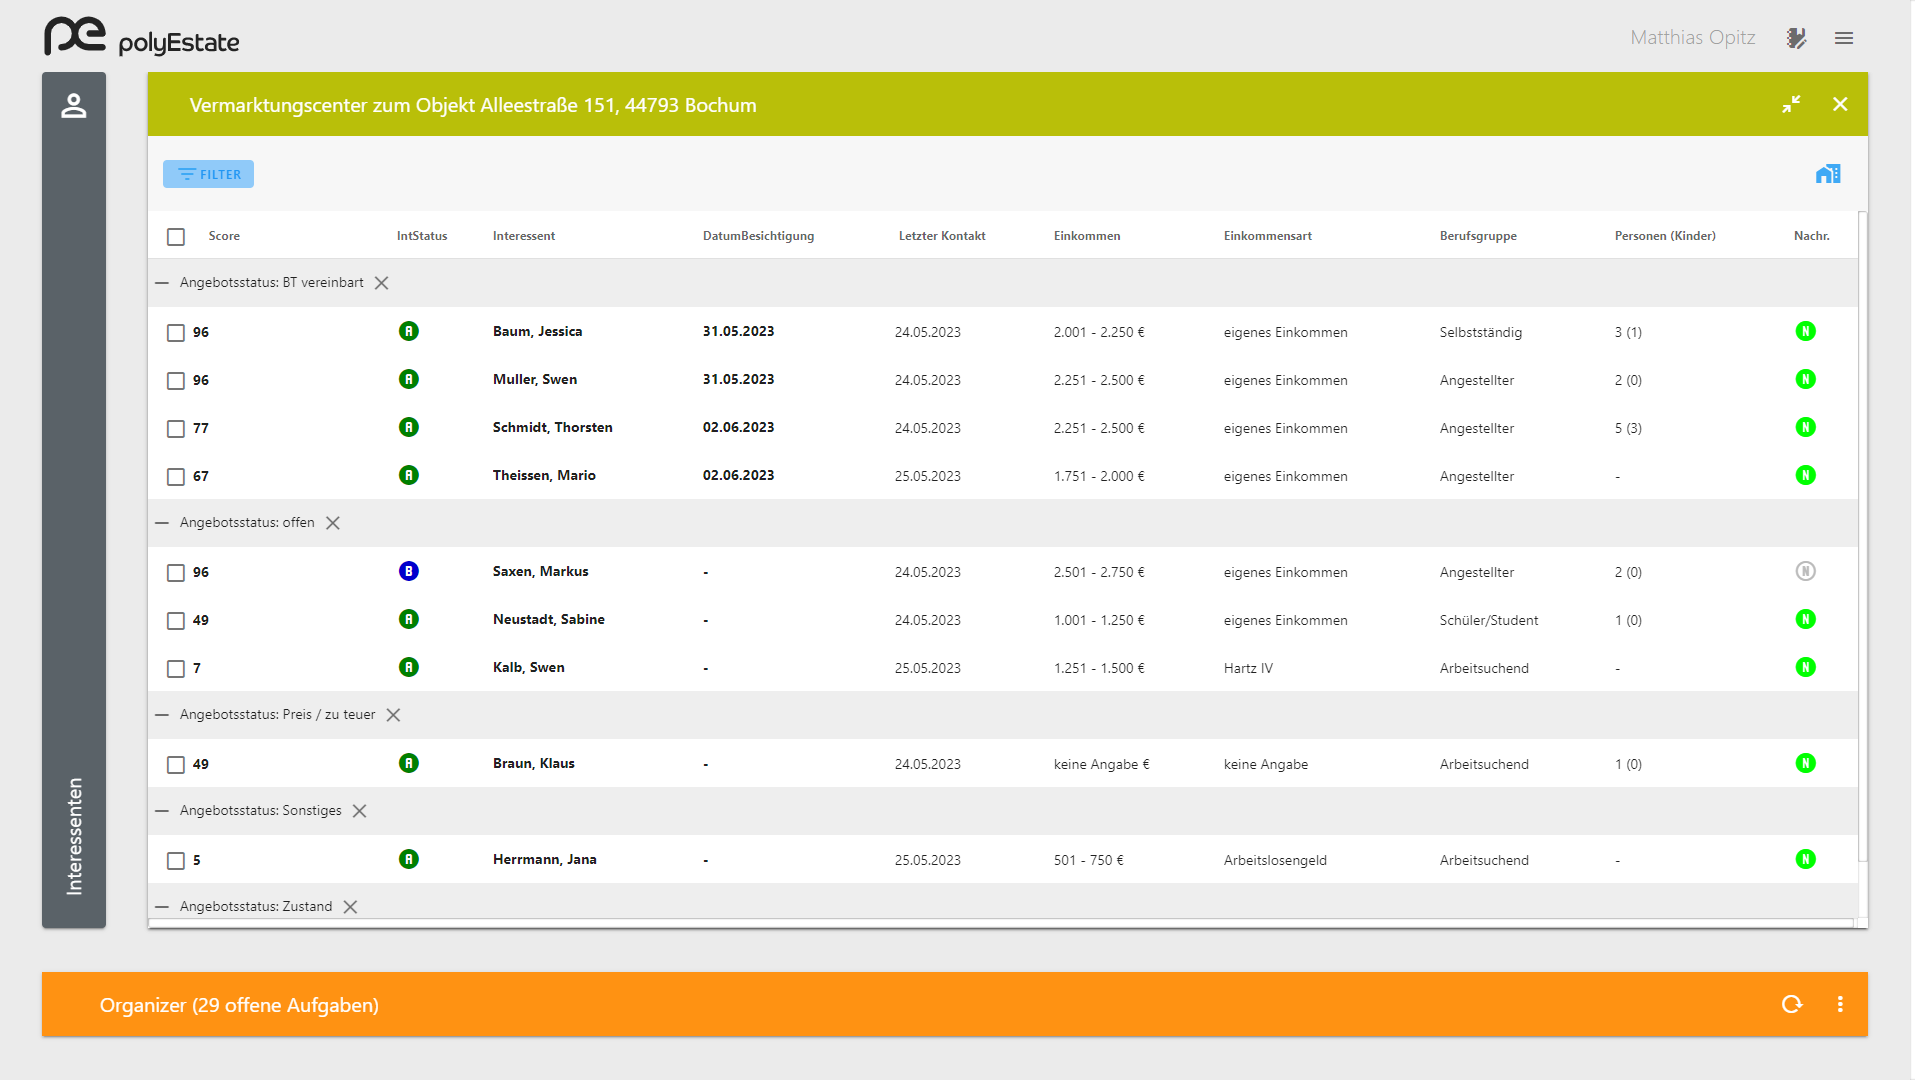
Task: Click the icon next to Matthias Opitz
Action: pyautogui.click(x=1796, y=38)
